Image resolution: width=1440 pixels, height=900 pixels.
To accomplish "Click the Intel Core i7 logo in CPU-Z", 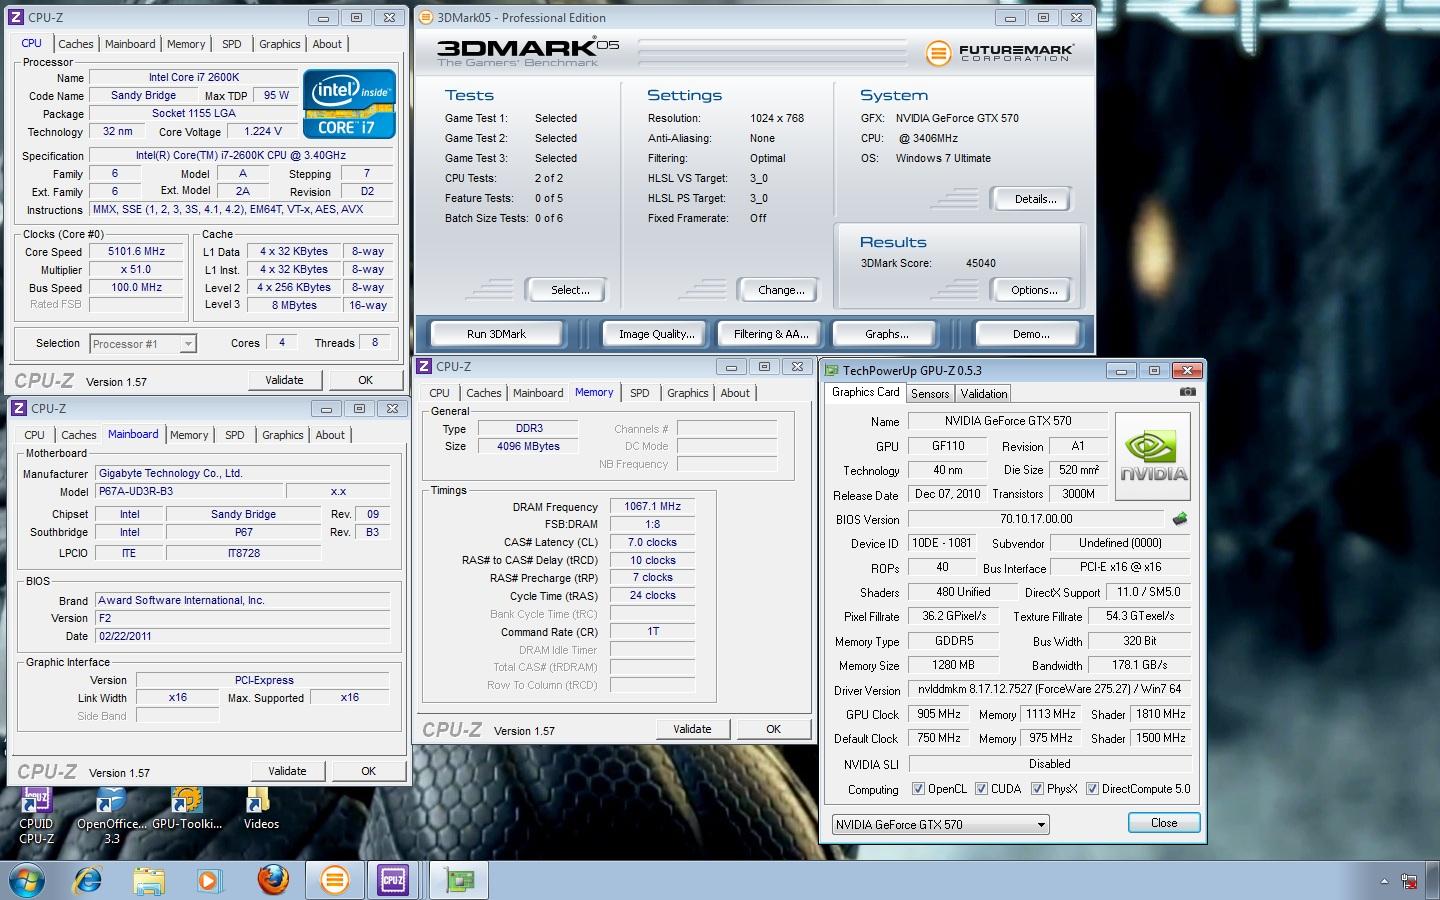I will point(349,104).
